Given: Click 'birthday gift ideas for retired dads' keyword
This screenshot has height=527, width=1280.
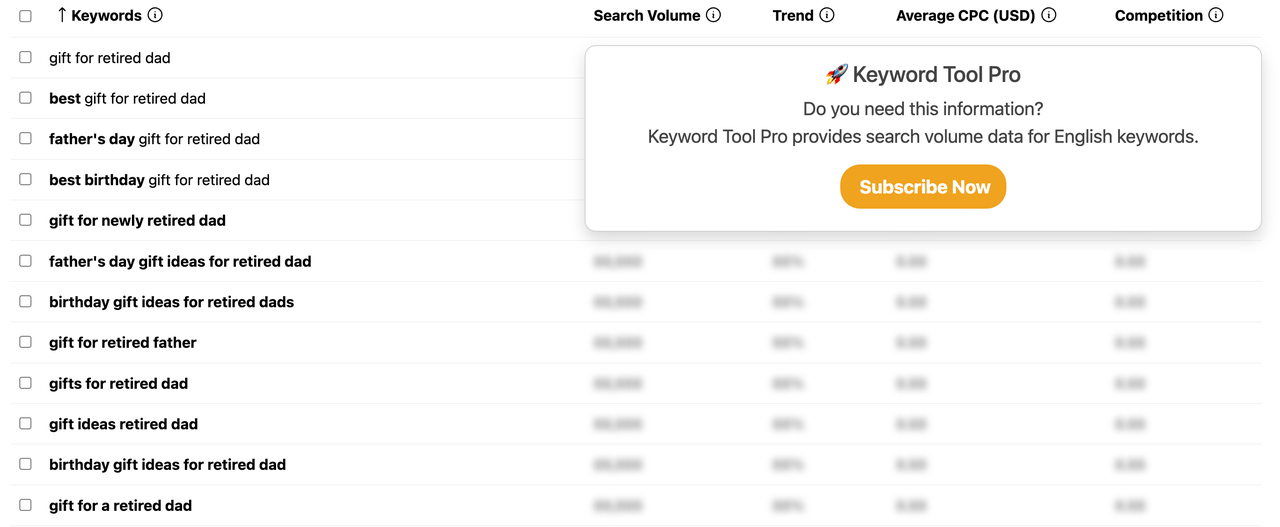Looking at the screenshot, I should (171, 302).
